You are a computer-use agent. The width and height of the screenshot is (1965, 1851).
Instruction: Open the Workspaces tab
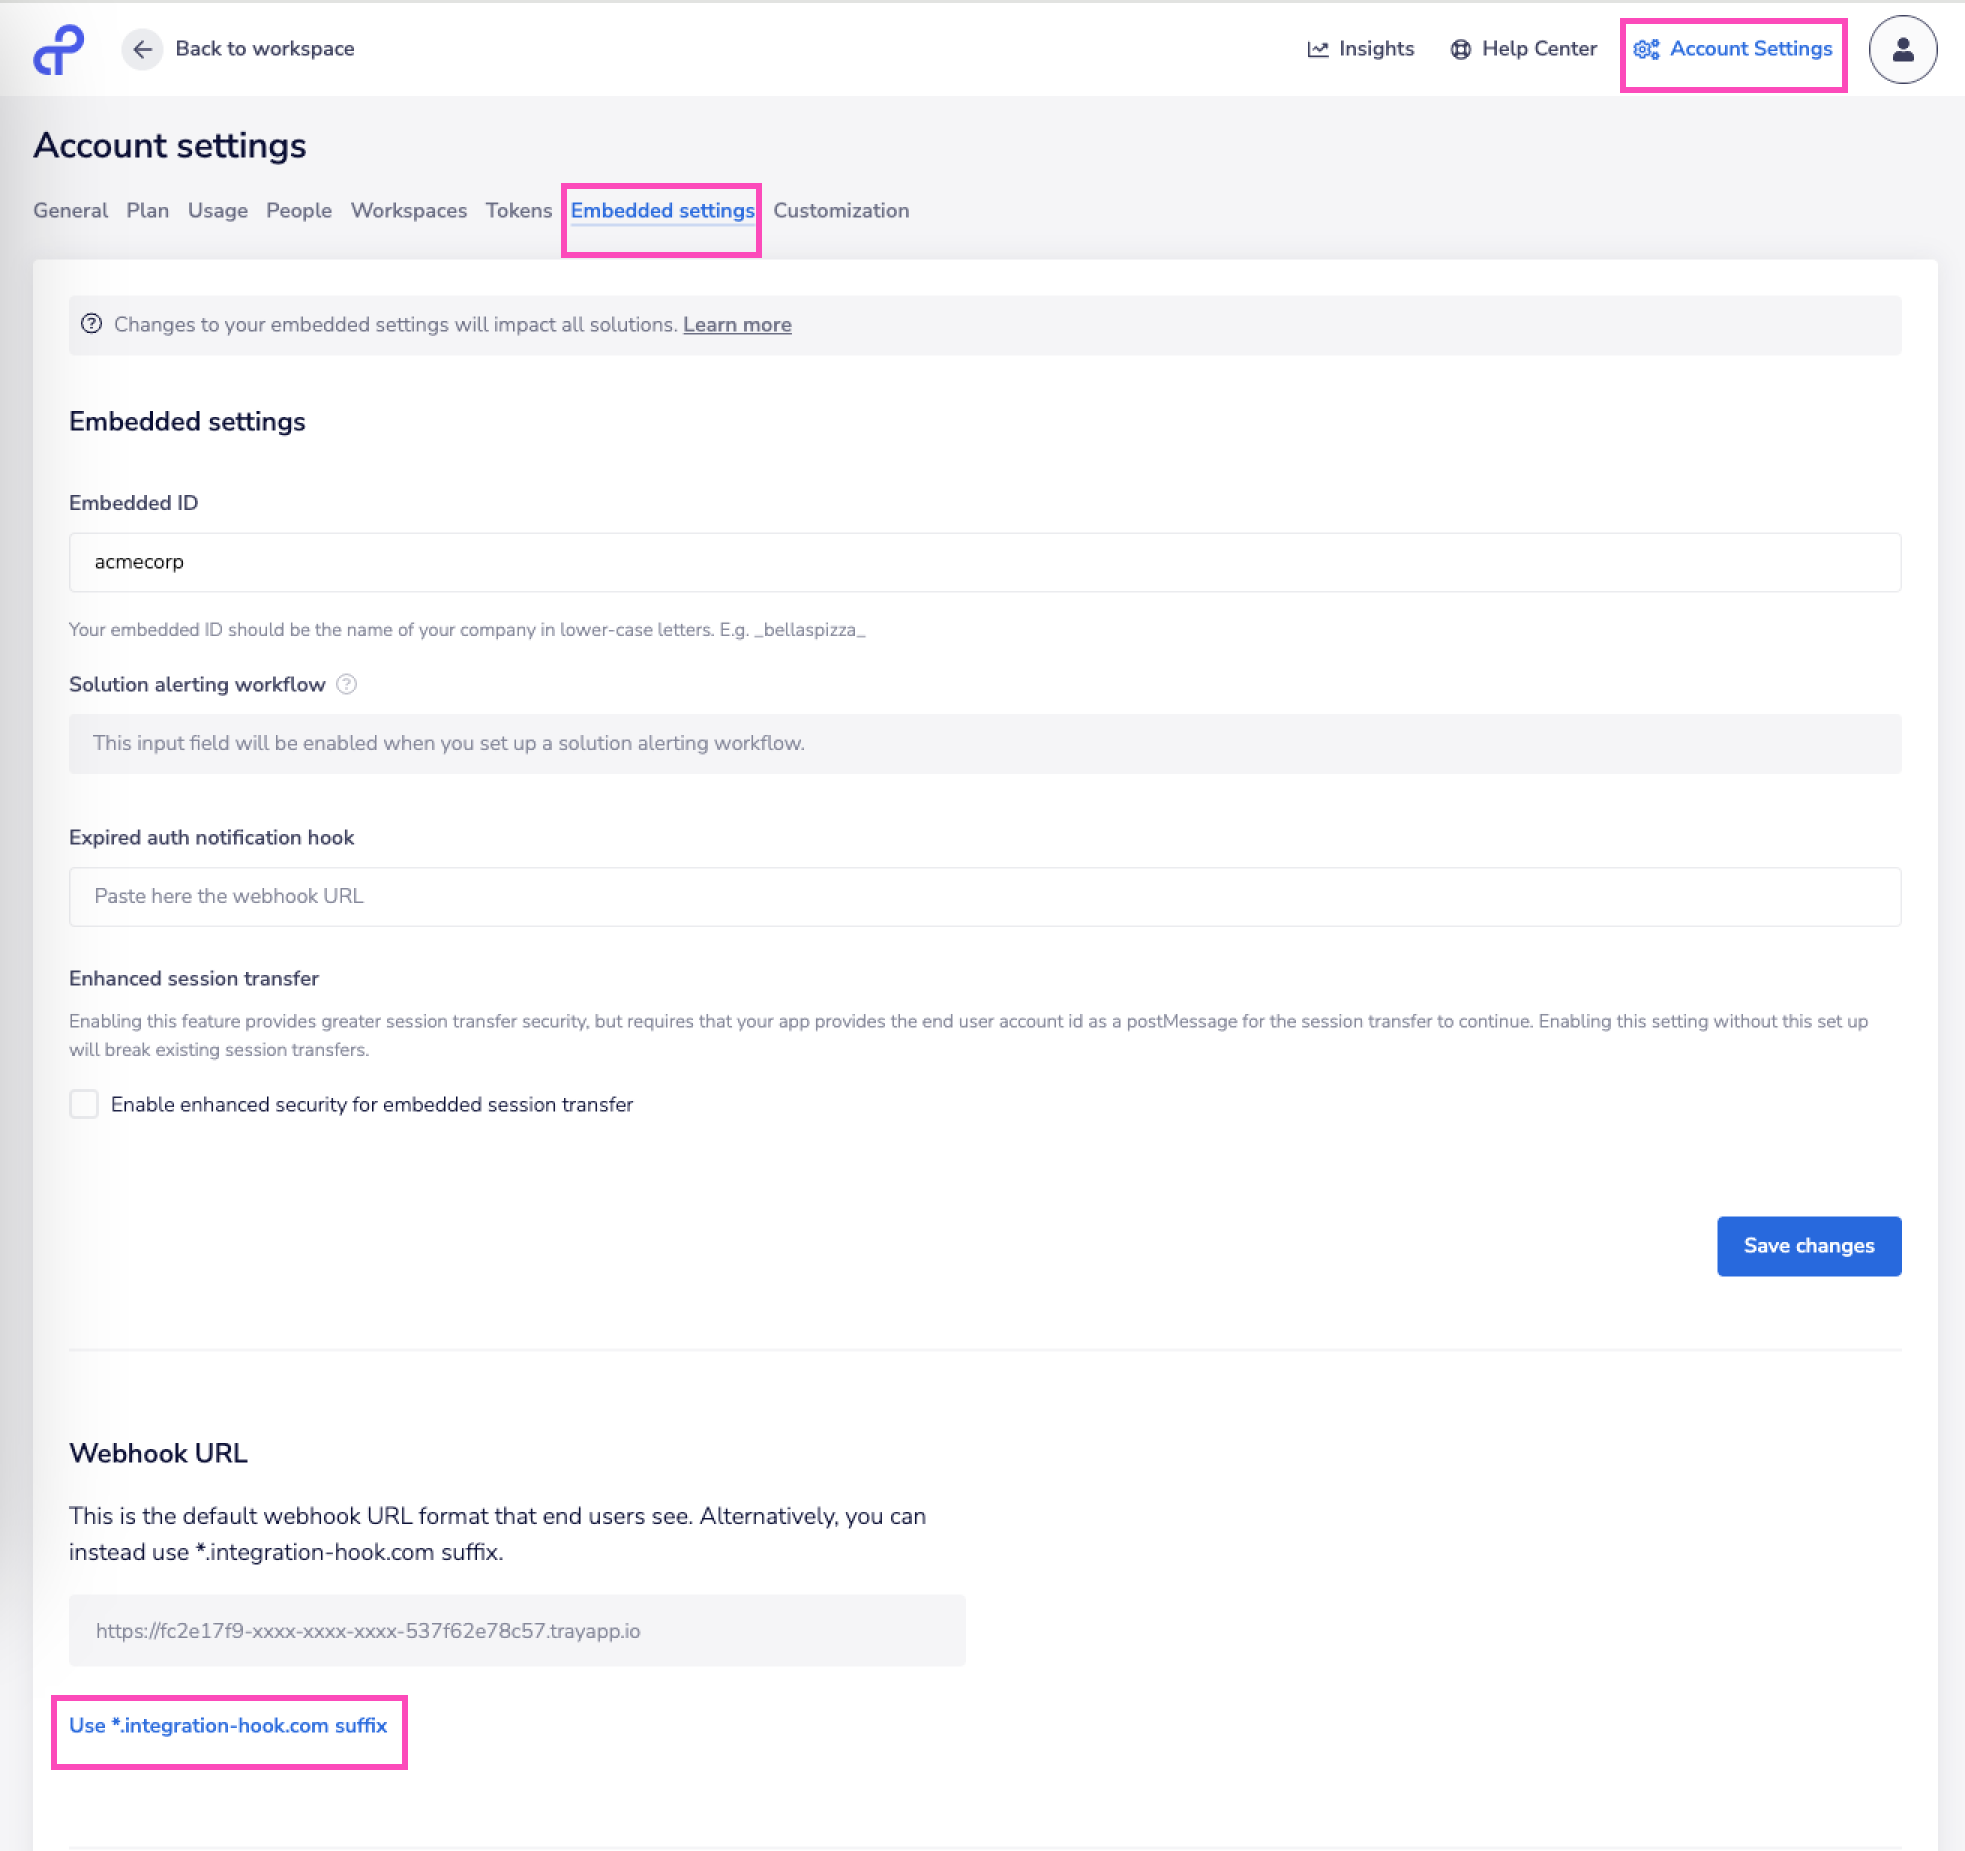(x=408, y=211)
